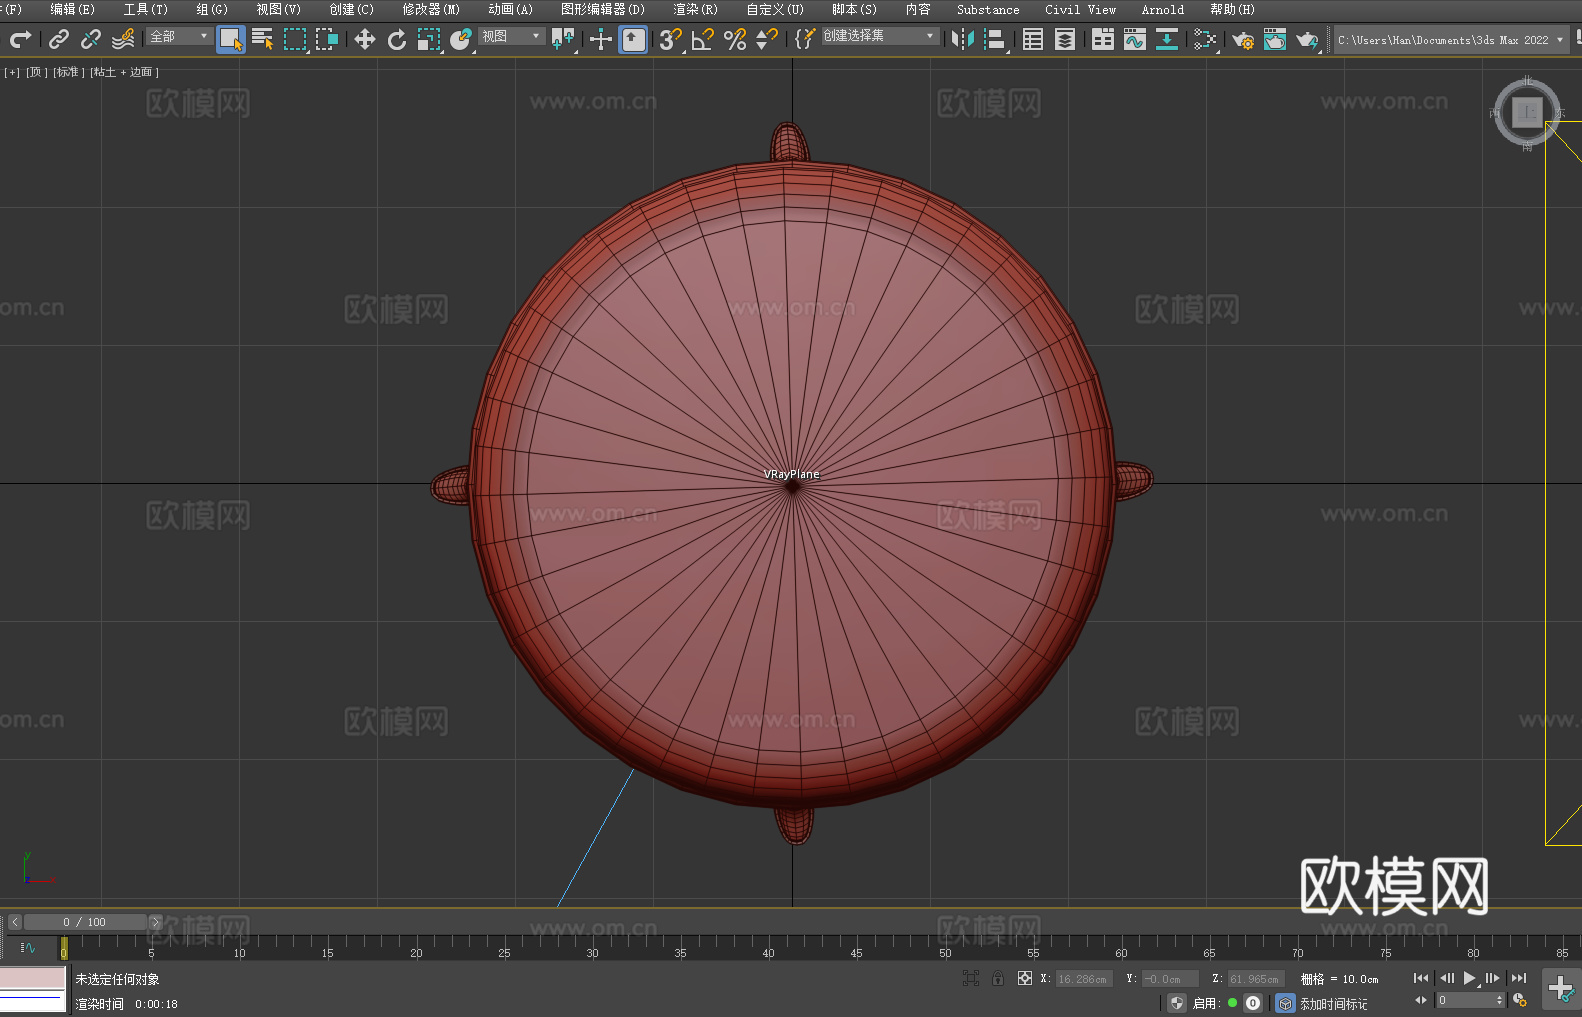Toggle Spinner Snap
This screenshot has height=1017, width=1582.
click(767, 39)
